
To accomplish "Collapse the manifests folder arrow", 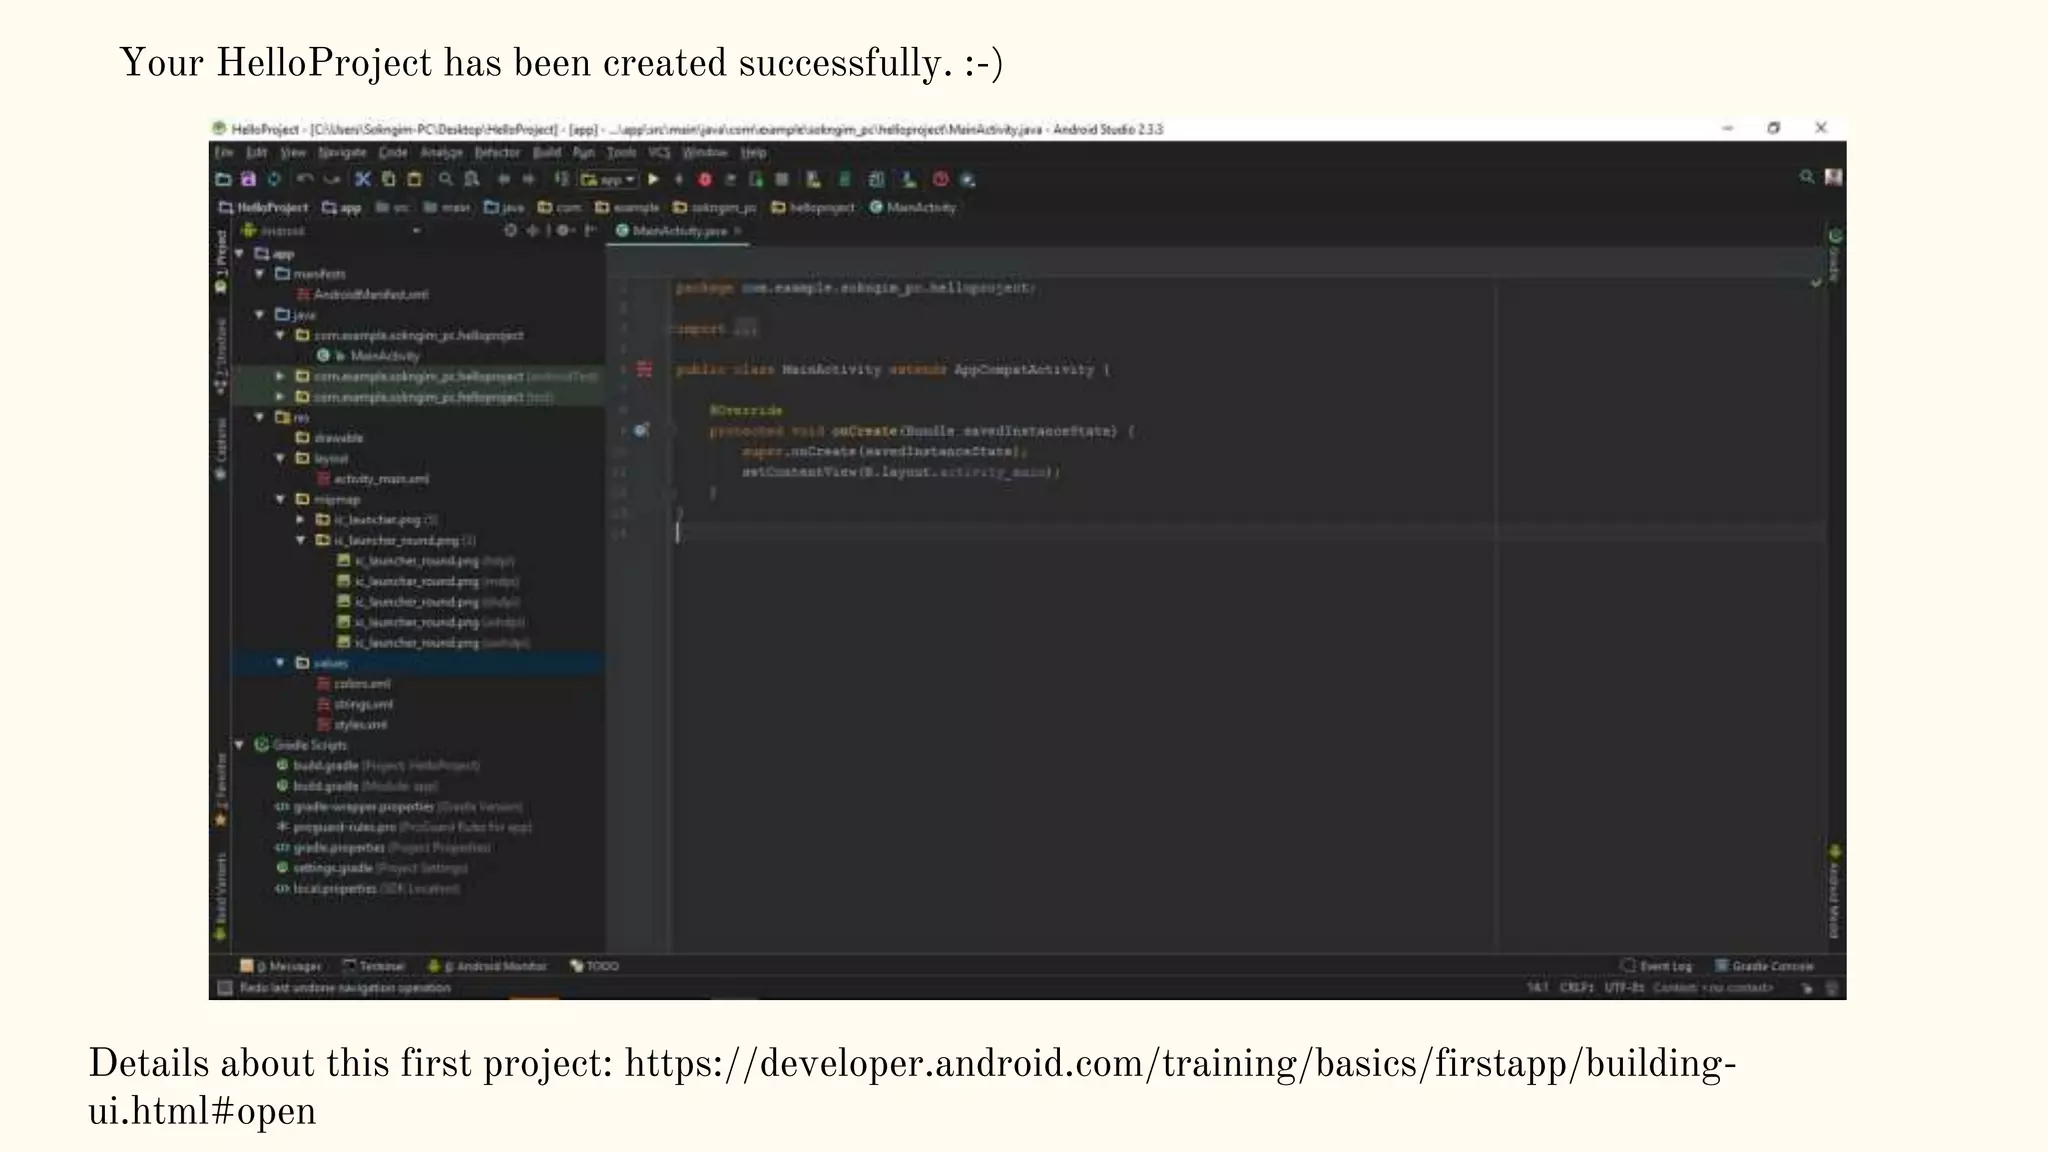I will pos(260,274).
